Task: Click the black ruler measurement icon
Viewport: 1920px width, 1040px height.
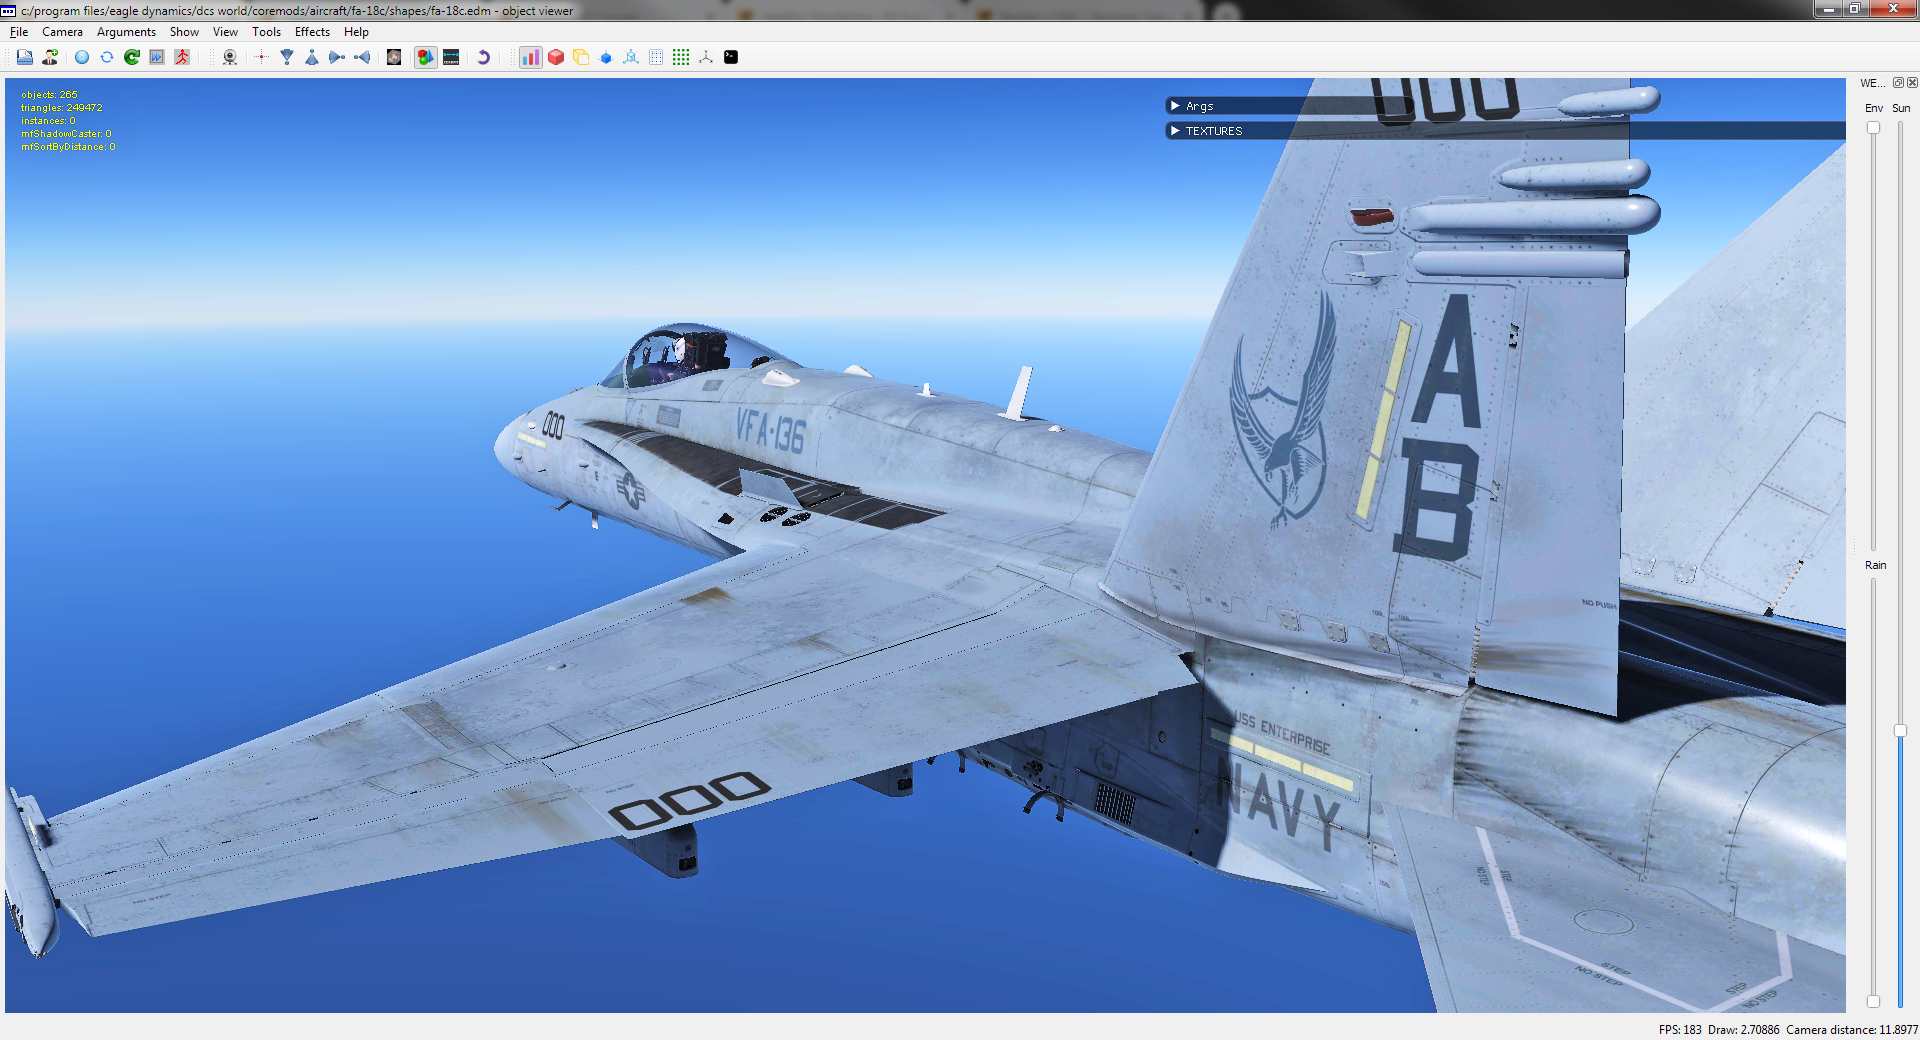Action: 451,57
